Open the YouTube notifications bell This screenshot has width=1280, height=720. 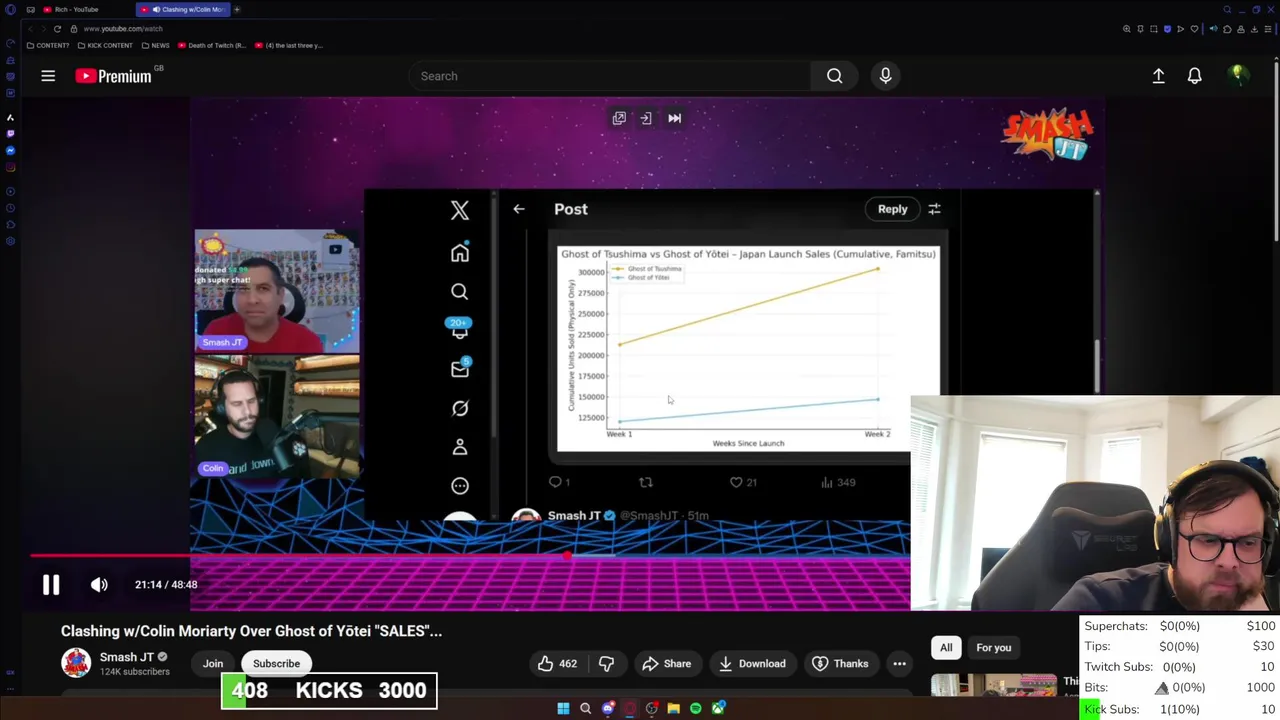click(x=1194, y=76)
